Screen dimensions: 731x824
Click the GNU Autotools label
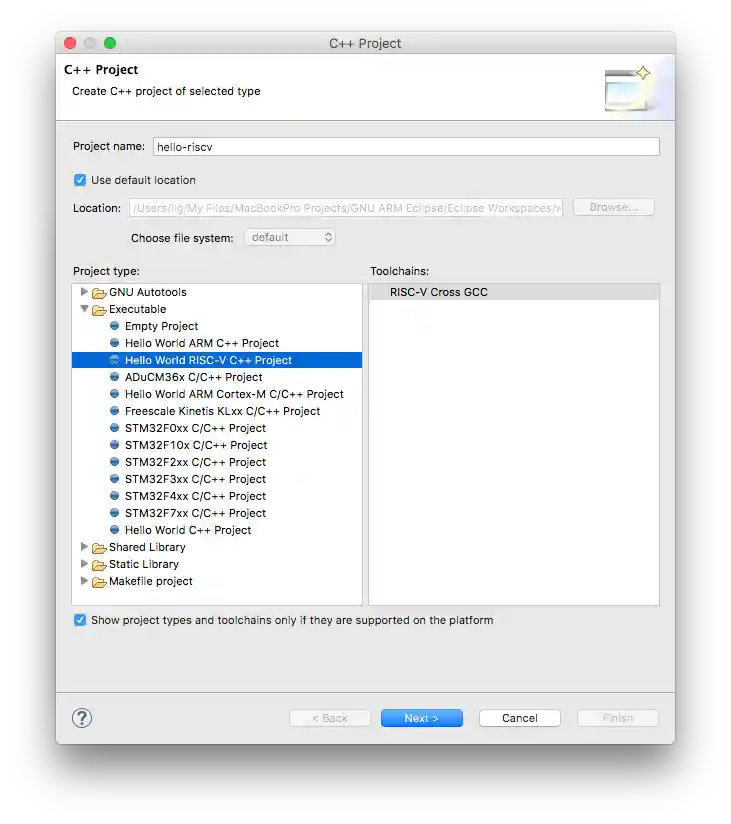tap(148, 292)
